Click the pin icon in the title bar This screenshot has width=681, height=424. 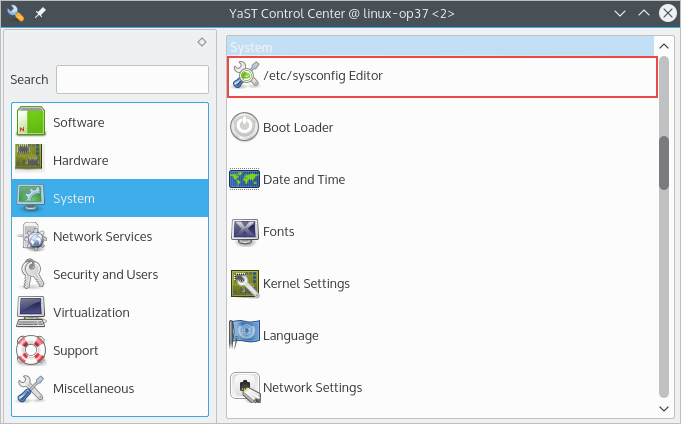pos(40,14)
